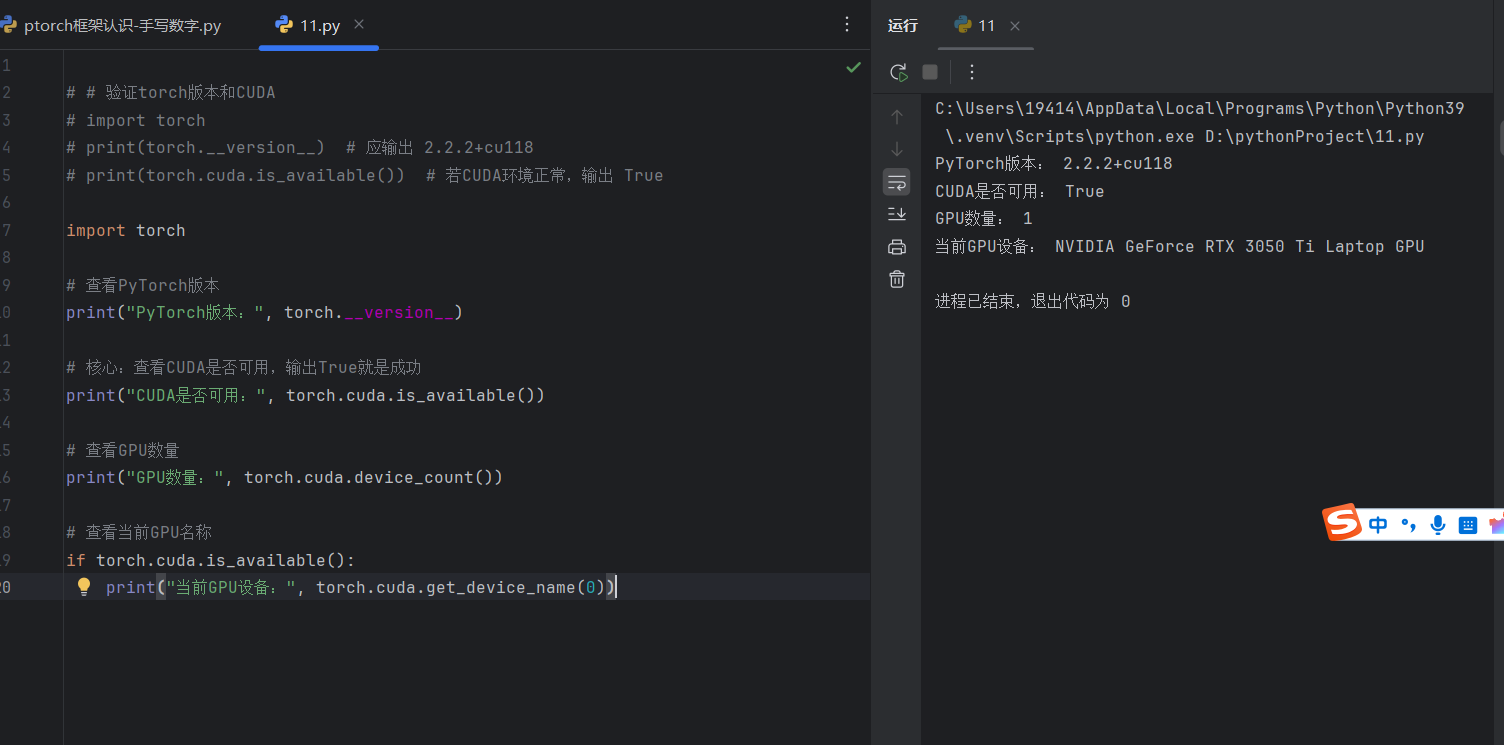The width and height of the screenshot is (1504, 745).
Task: Open the Sogou soft keyboard icon
Action: pos(1467,525)
